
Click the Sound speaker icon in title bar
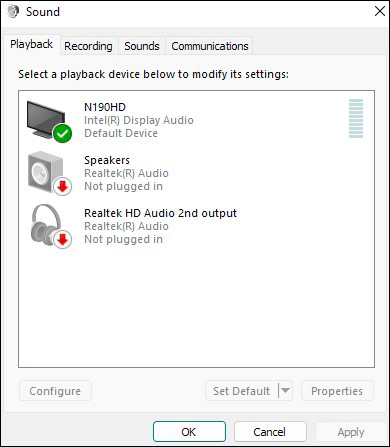13,12
